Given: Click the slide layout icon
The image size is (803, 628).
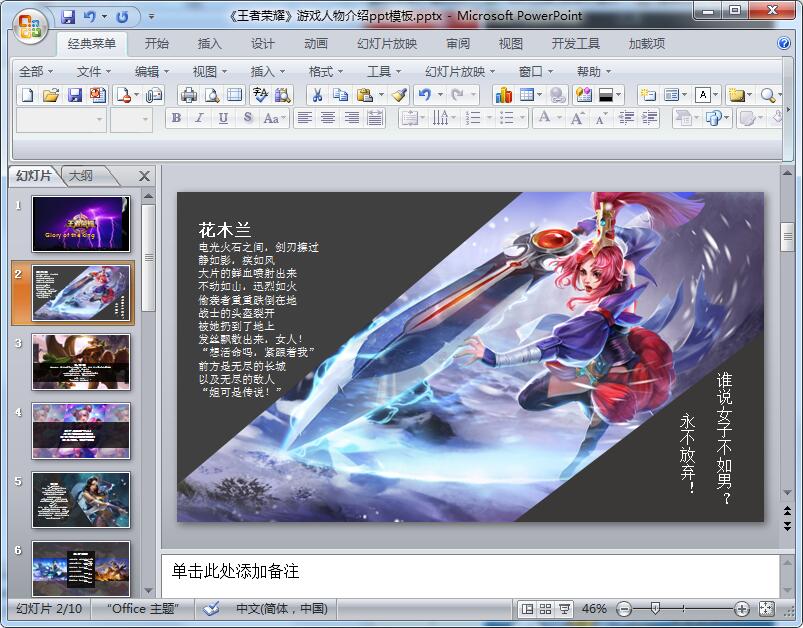Looking at the screenshot, I should [x=671, y=95].
